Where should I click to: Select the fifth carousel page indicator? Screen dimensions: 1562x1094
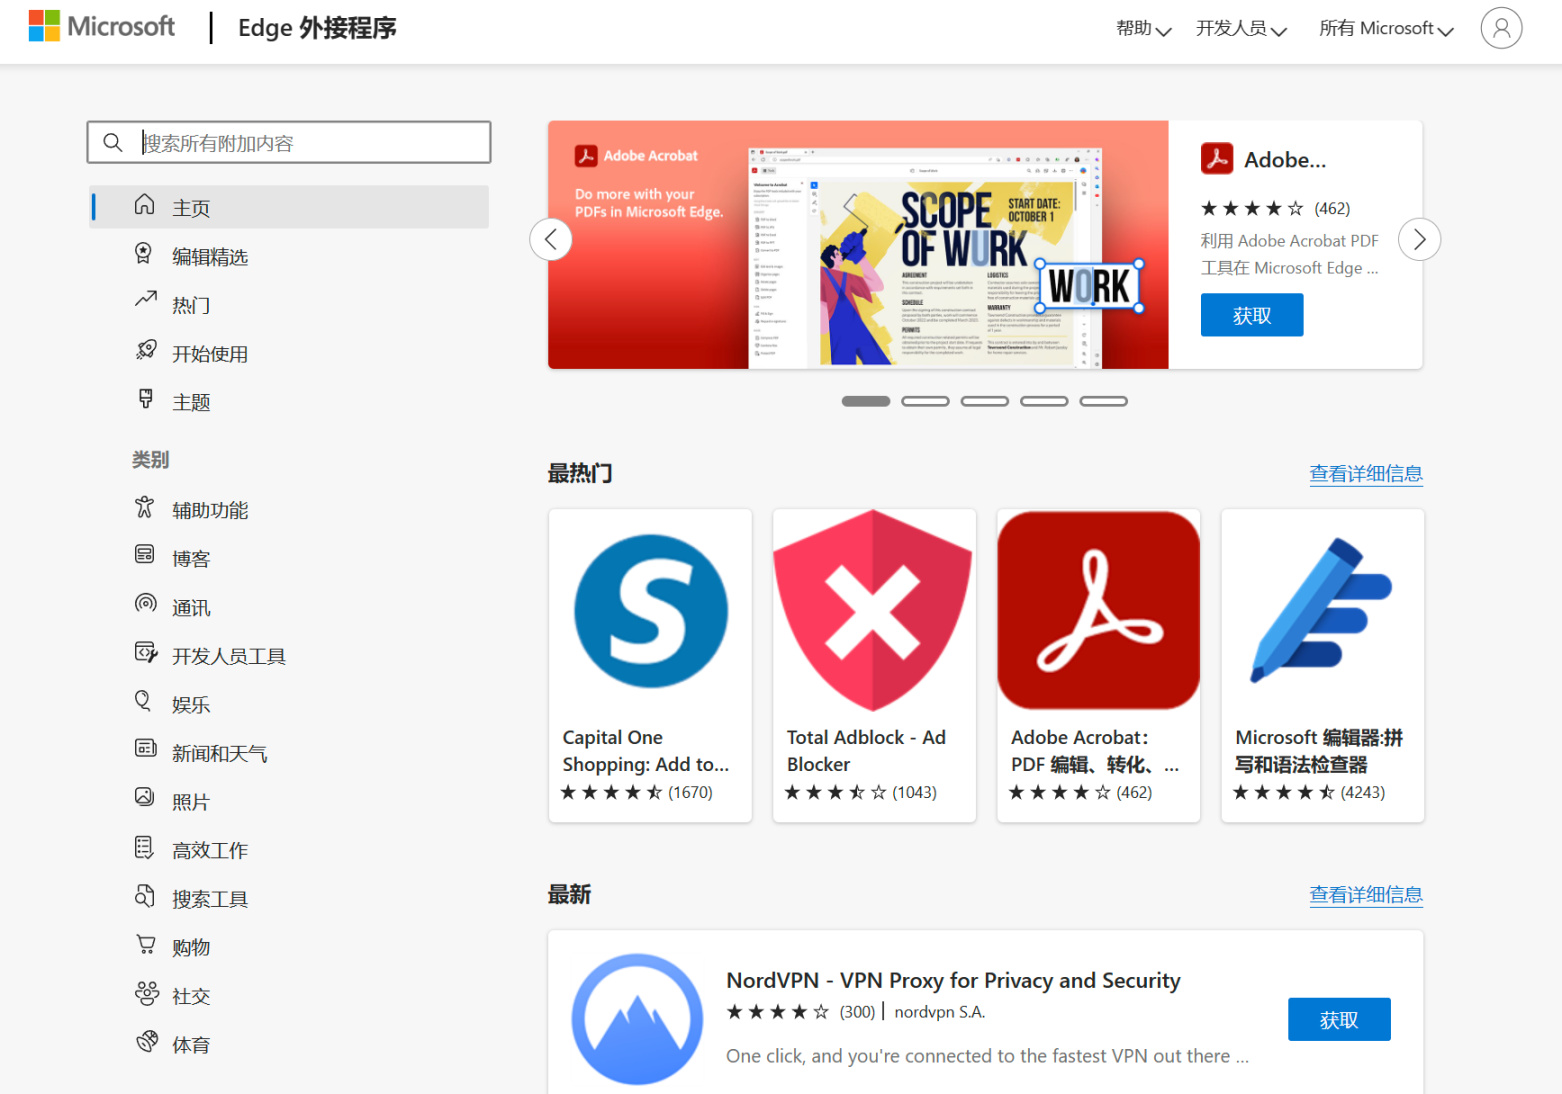[x=1104, y=401]
